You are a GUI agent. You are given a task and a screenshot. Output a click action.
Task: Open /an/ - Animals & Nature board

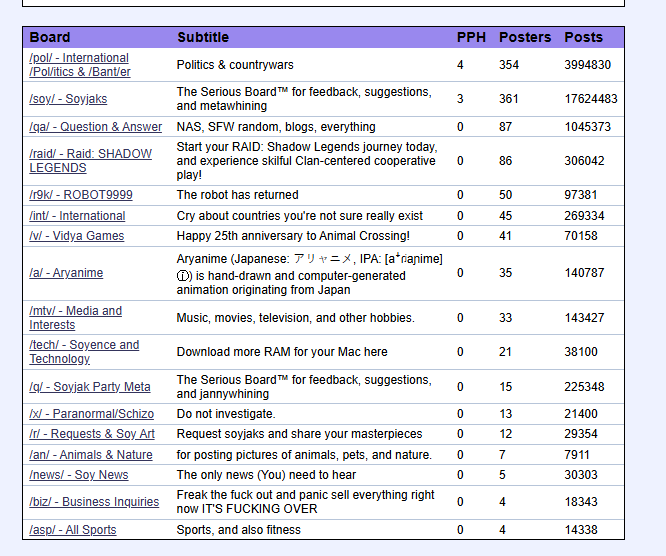tap(90, 454)
